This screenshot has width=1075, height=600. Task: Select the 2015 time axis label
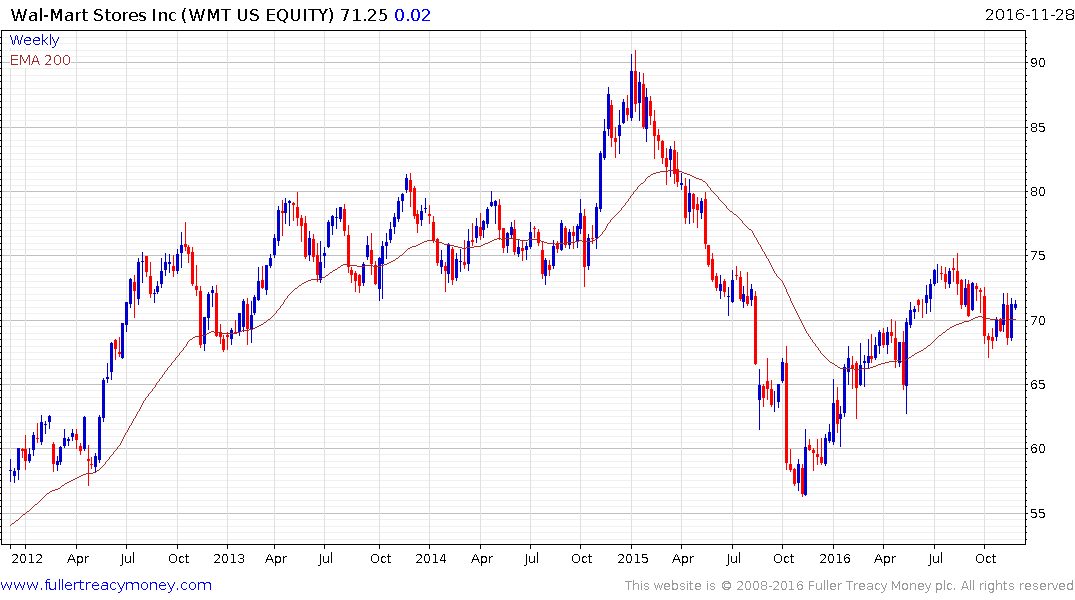coord(633,558)
